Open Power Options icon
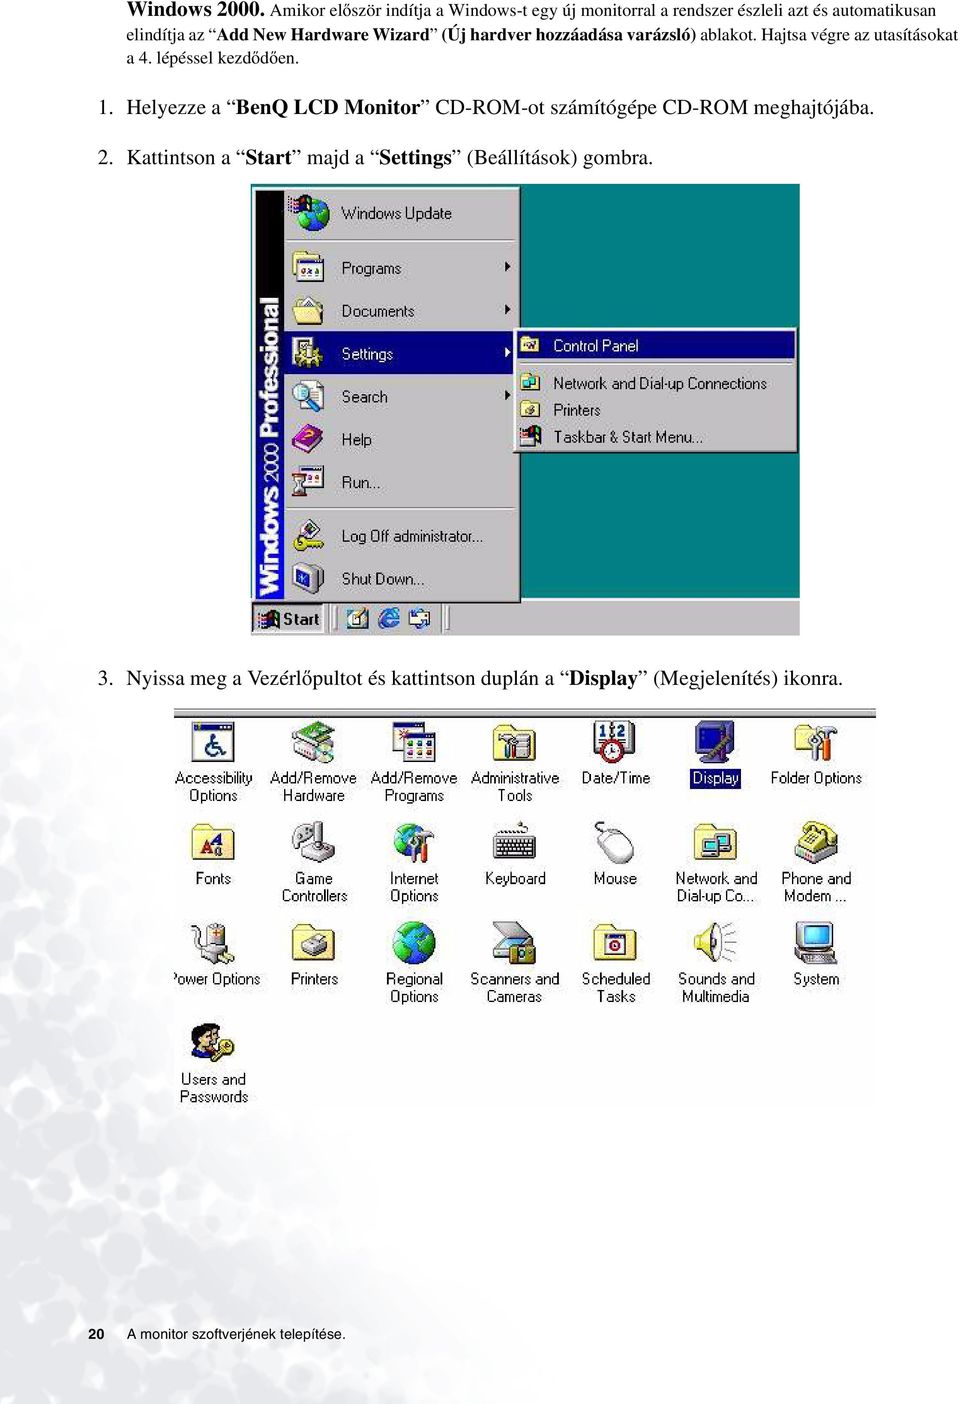This screenshot has width=960, height=1404. point(212,943)
